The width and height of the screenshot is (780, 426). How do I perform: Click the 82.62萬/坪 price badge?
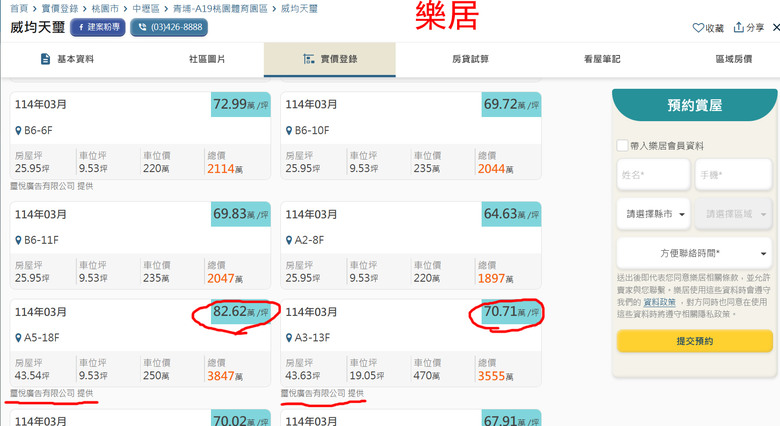coord(241,312)
